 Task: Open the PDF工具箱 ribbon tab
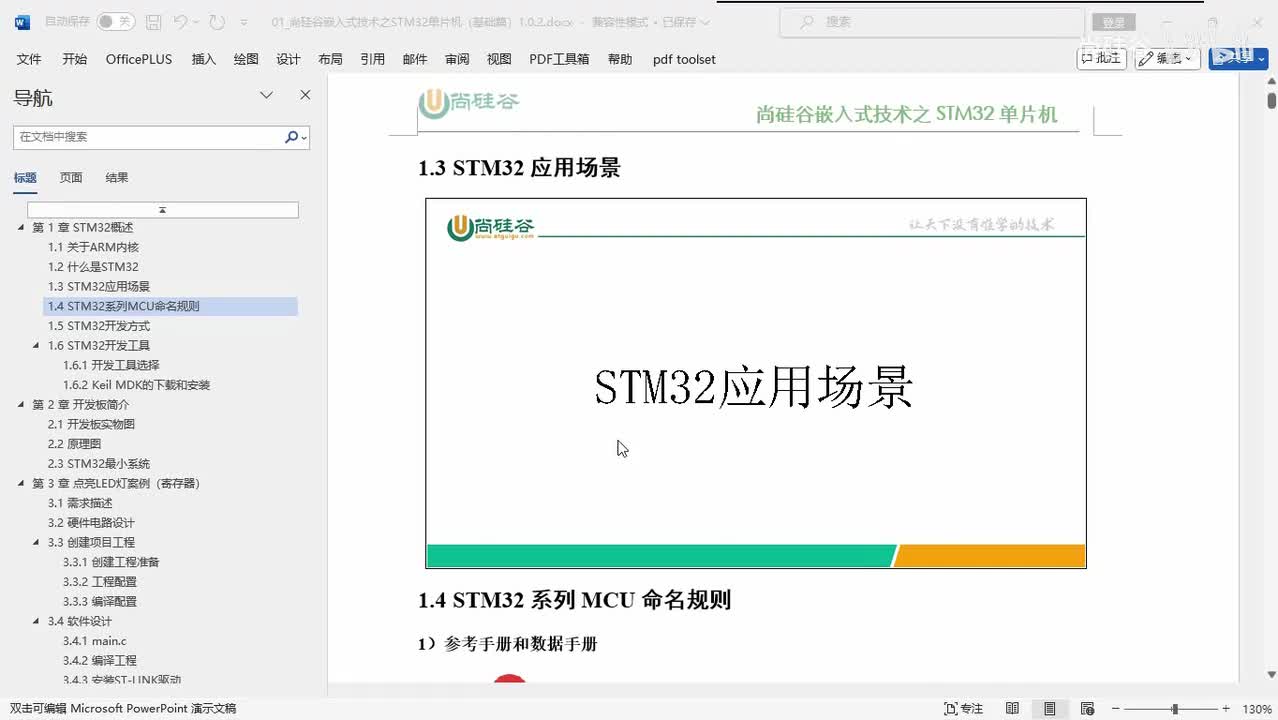point(559,59)
